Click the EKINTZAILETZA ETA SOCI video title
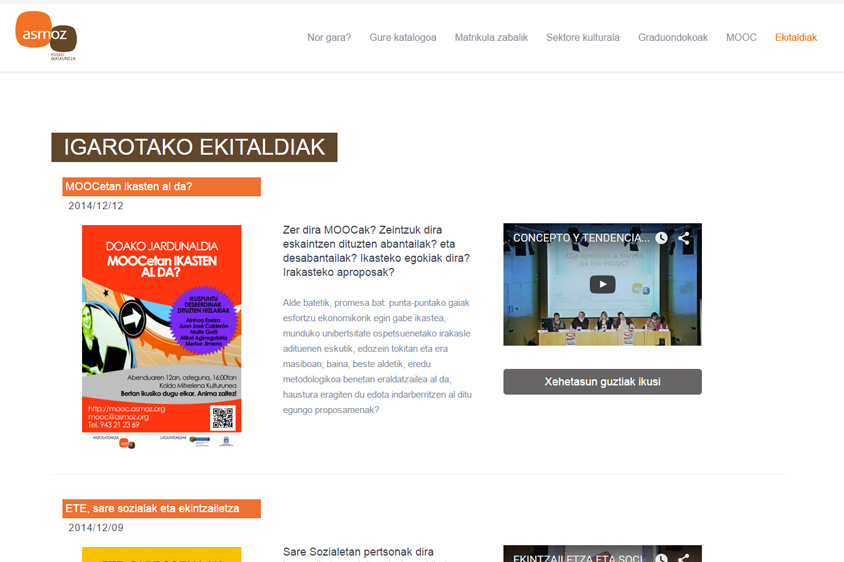 578,558
